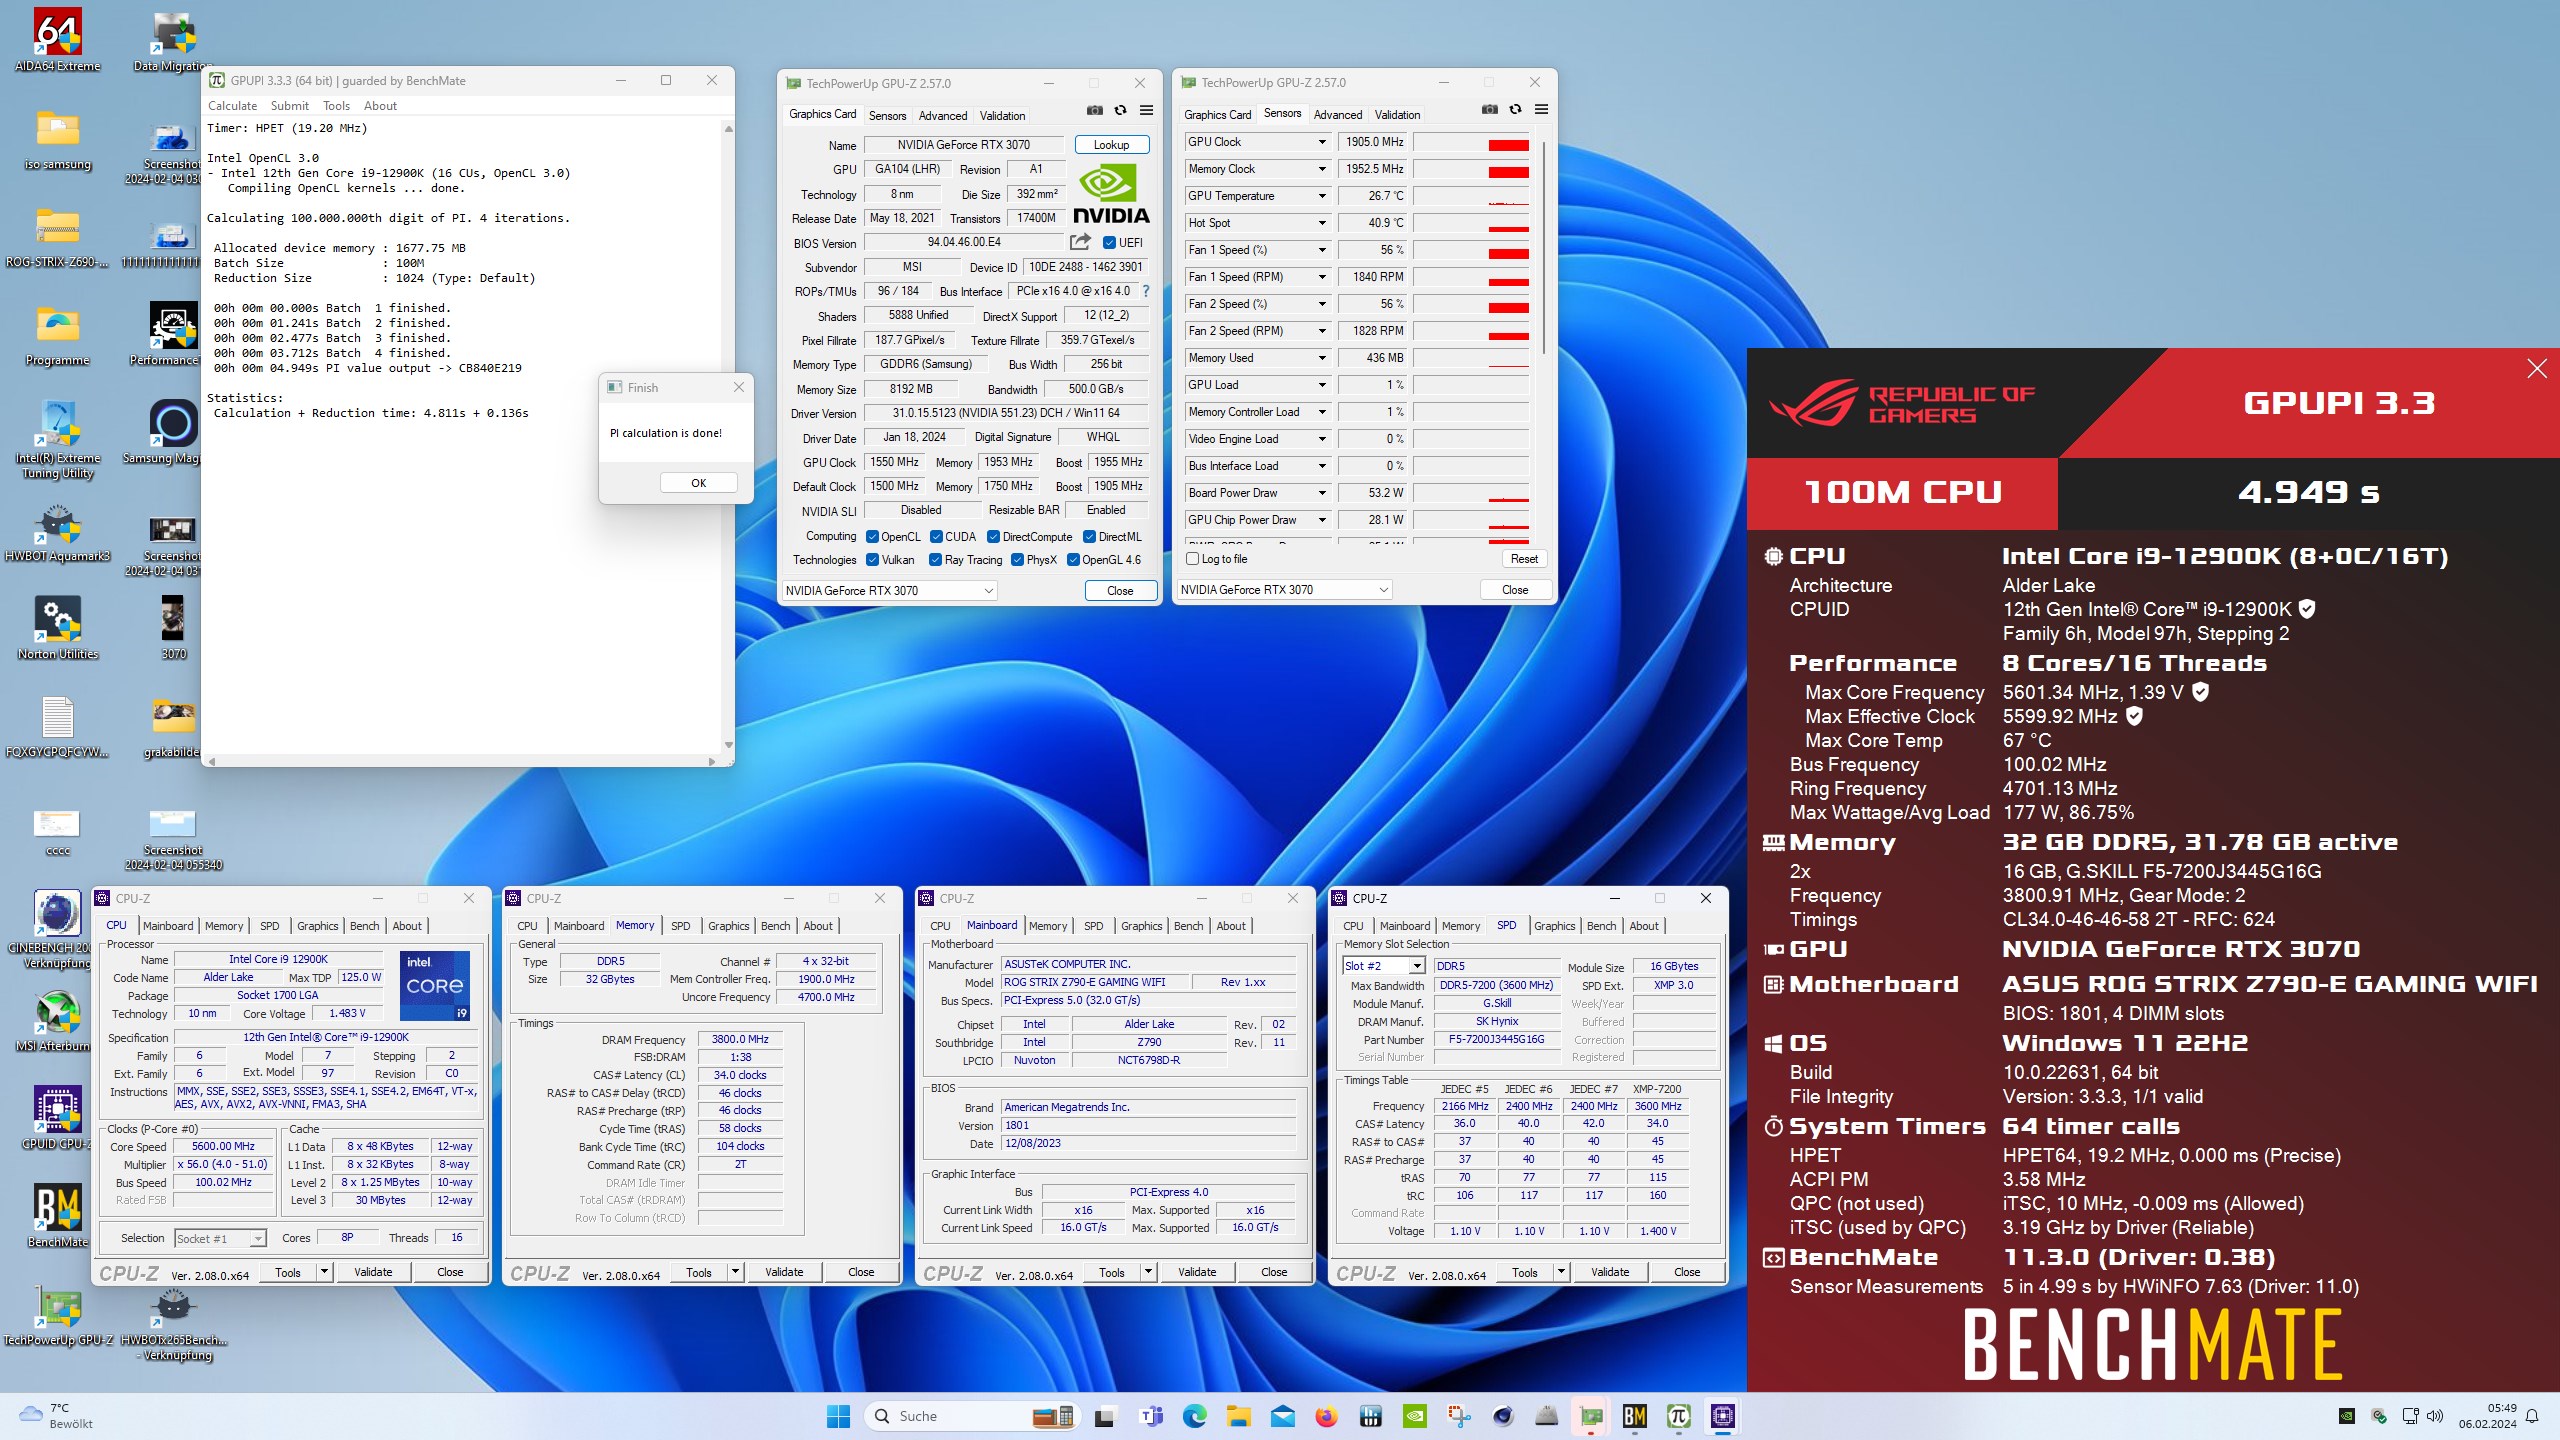Image resolution: width=2560 pixels, height=1440 pixels.
Task: Switch to BenchMate taskbar icon
Action: tap(1634, 1416)
